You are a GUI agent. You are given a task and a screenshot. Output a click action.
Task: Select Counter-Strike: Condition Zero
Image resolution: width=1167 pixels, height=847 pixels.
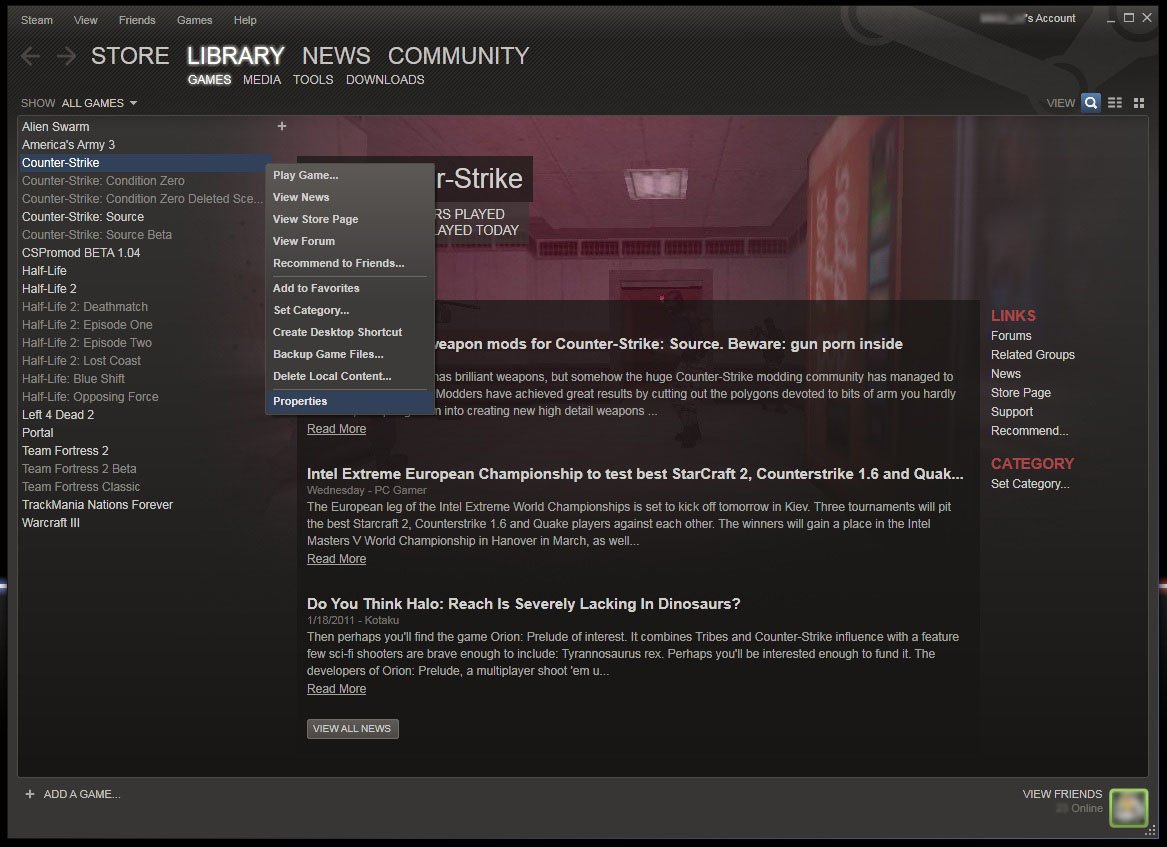tap(103, 181)
